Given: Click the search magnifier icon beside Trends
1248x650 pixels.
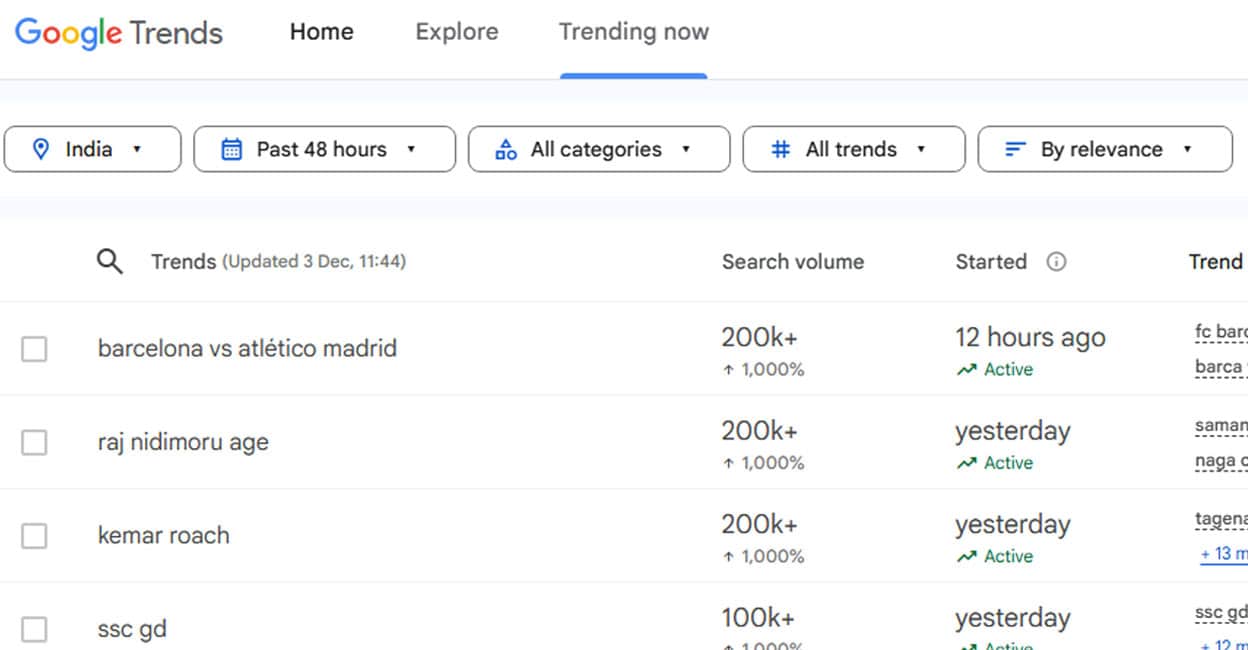Looking at the screenshot, I should coord(109,262).
